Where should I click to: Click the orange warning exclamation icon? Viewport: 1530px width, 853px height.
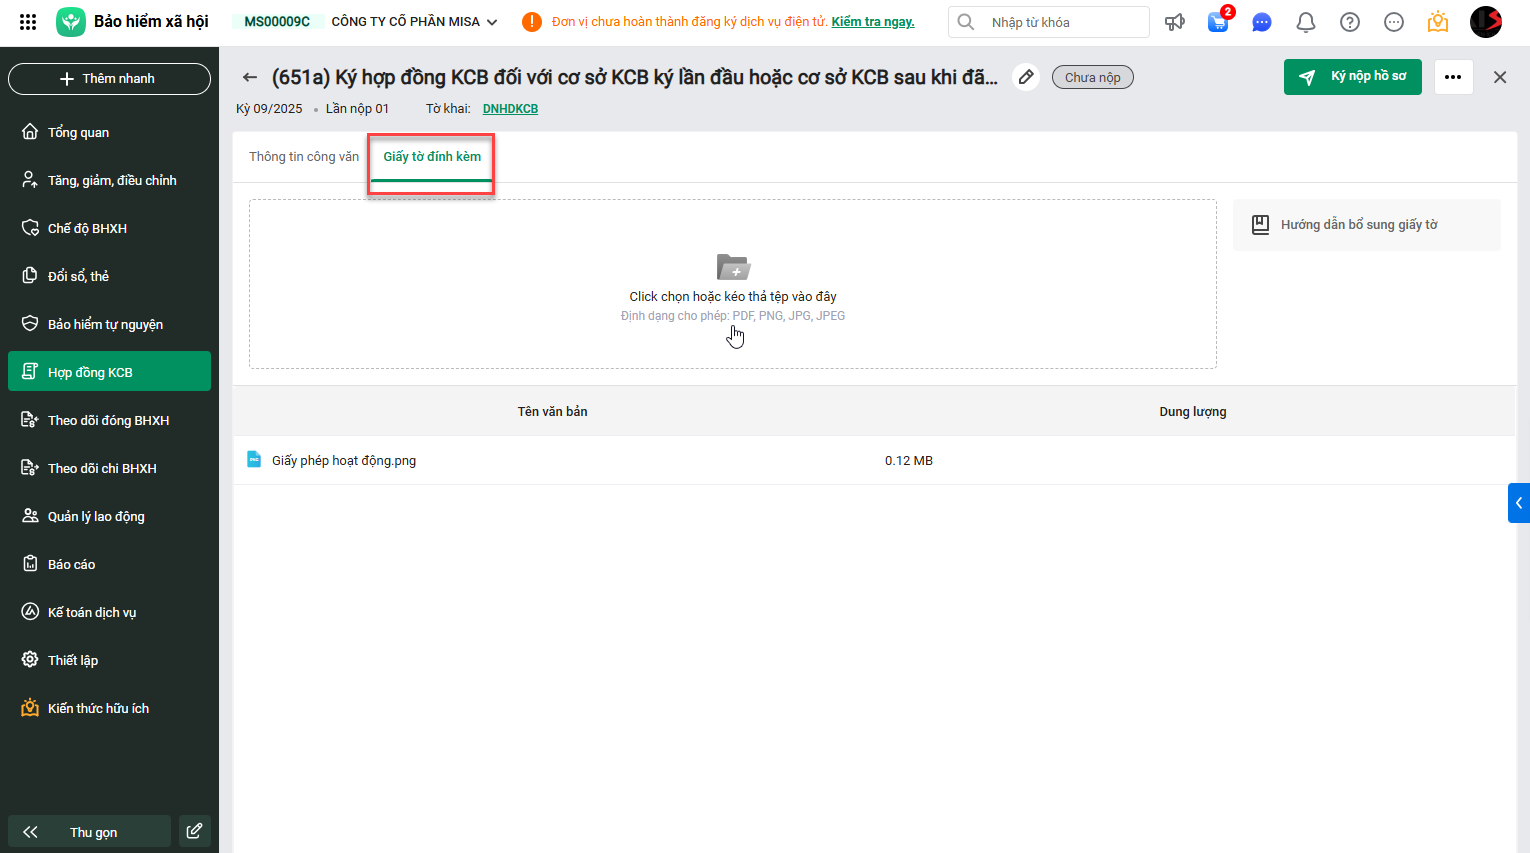coord(532,22)
